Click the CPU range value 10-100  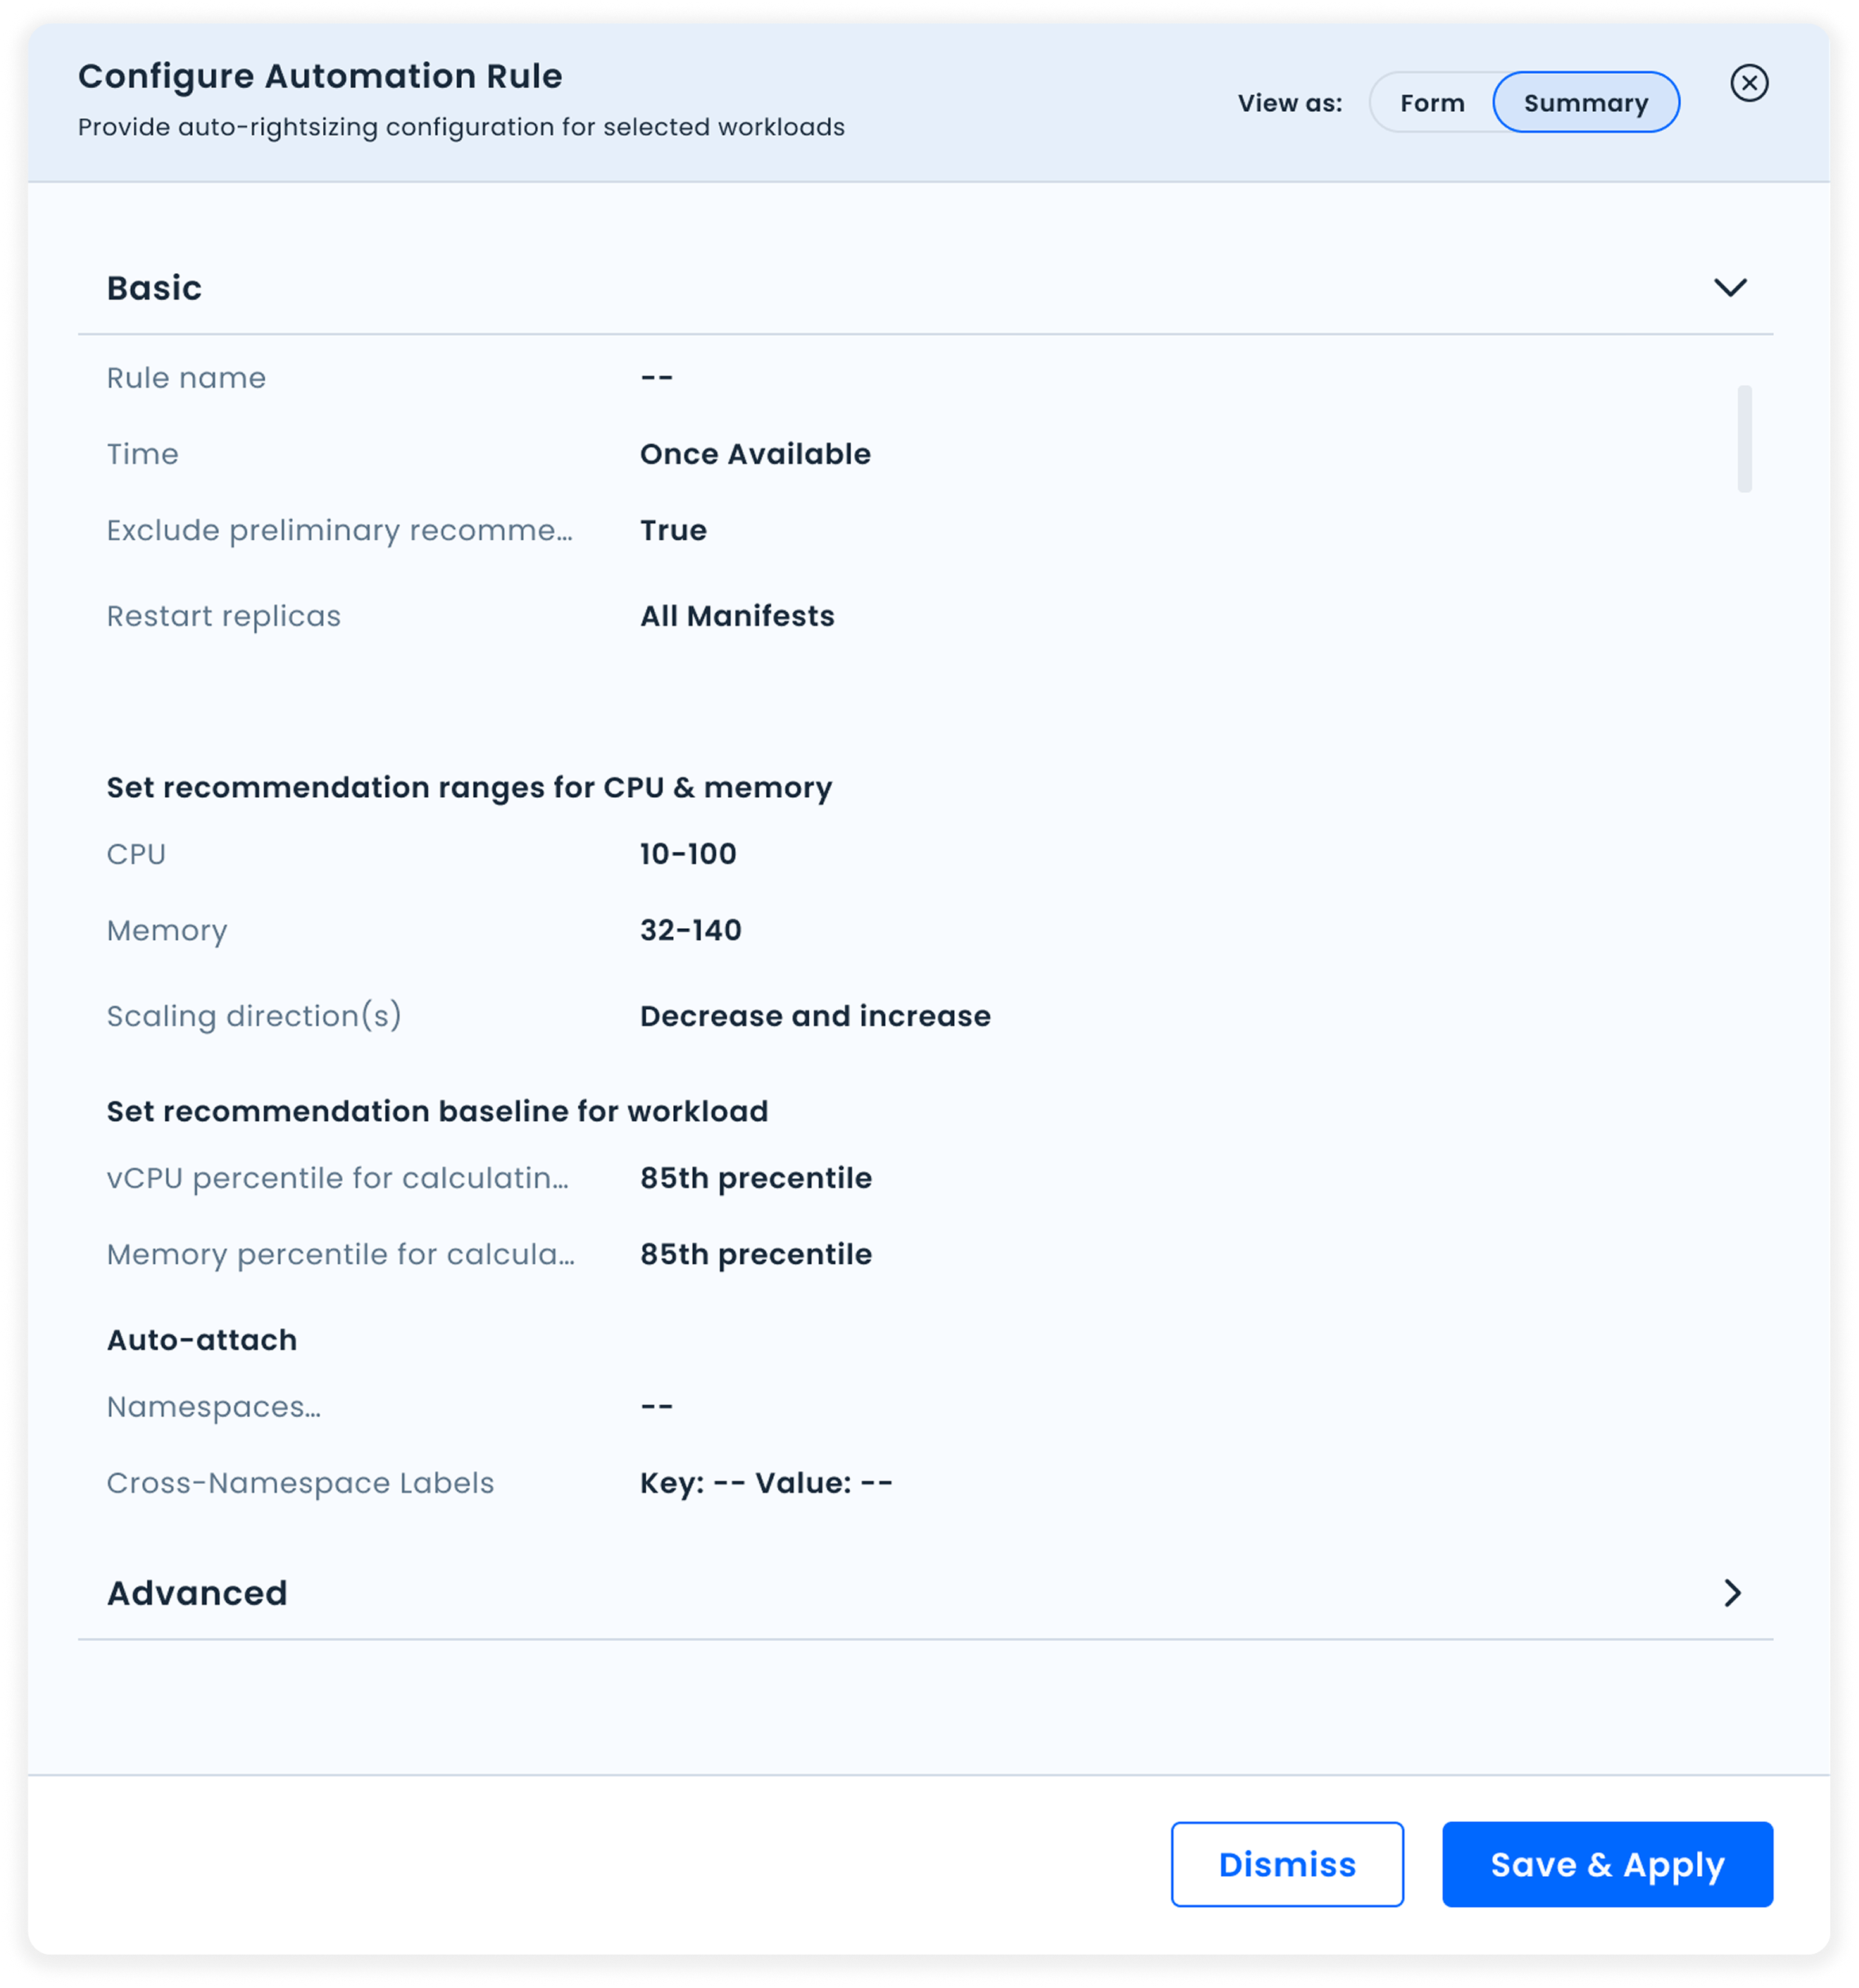688,853
